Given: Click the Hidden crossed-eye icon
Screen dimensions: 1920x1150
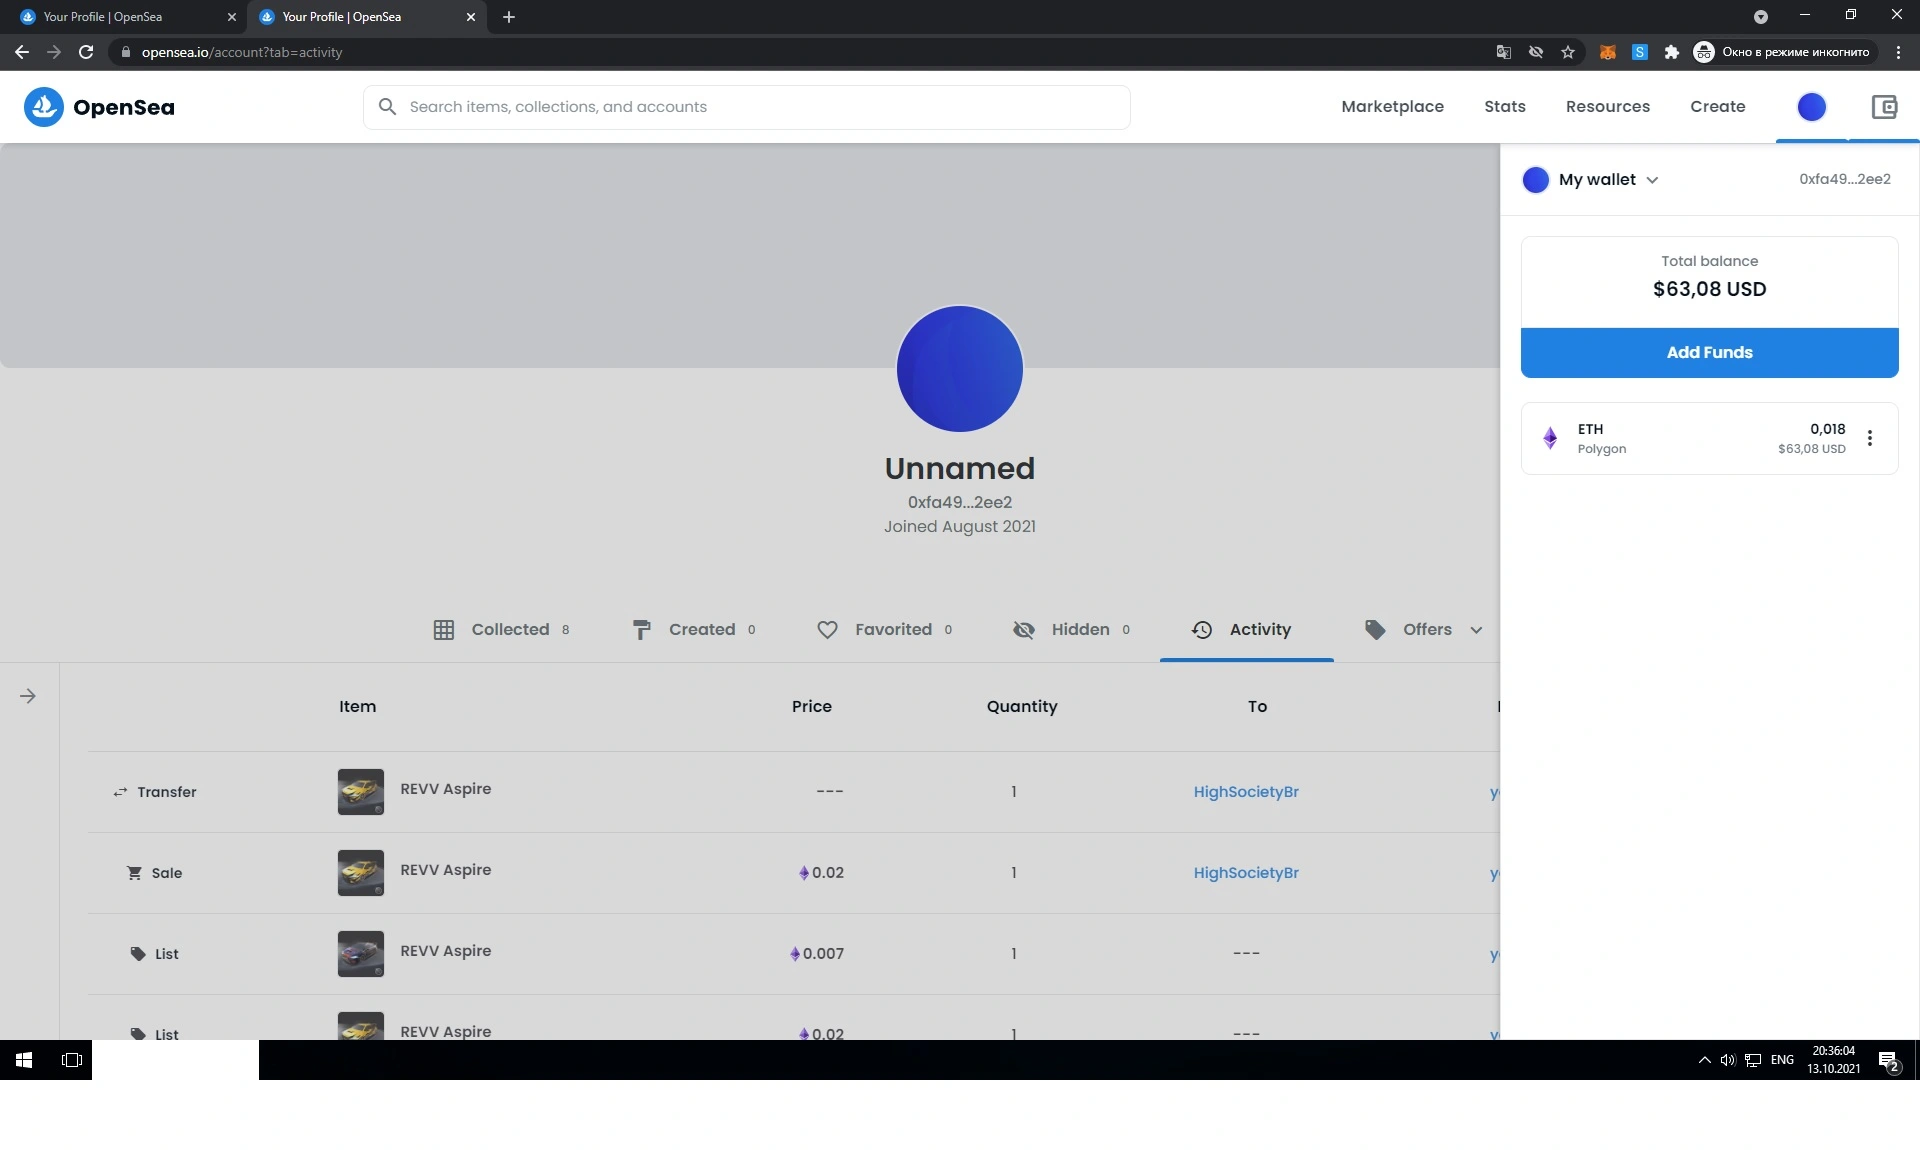Looking at the screenshot, I should 1023,630.
